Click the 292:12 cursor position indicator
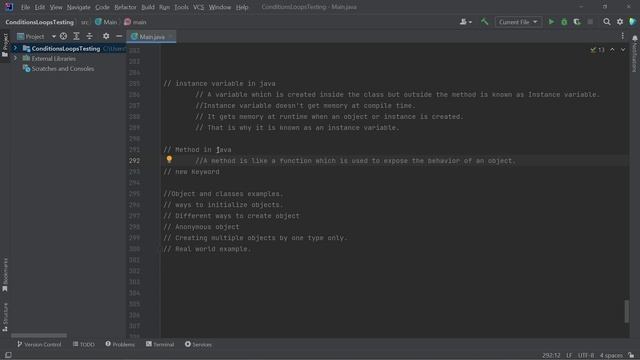The image size is (640, 360). click(x=551, y=356)
